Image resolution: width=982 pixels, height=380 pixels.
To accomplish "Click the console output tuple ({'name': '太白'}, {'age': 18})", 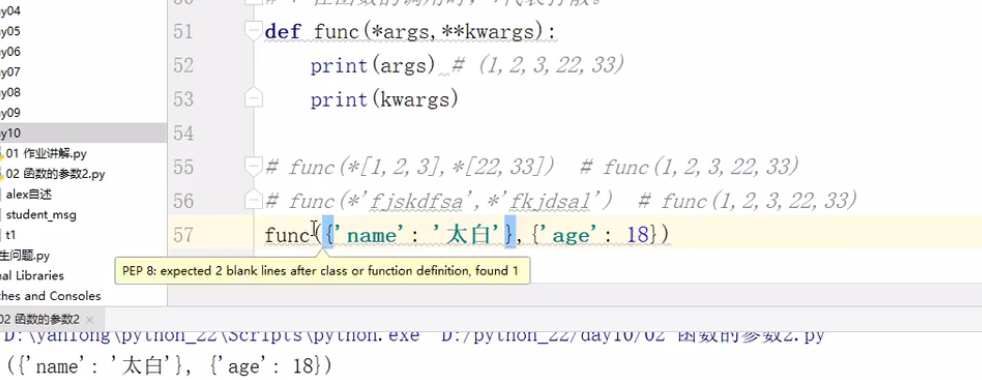I will pos(168,365).
